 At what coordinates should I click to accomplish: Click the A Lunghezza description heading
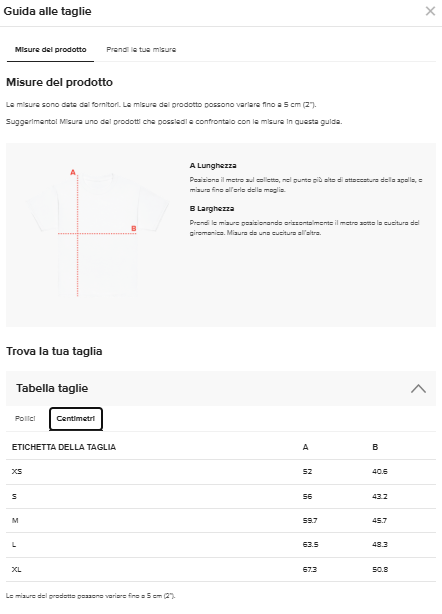pyautogui.click(x=213, y=166)
